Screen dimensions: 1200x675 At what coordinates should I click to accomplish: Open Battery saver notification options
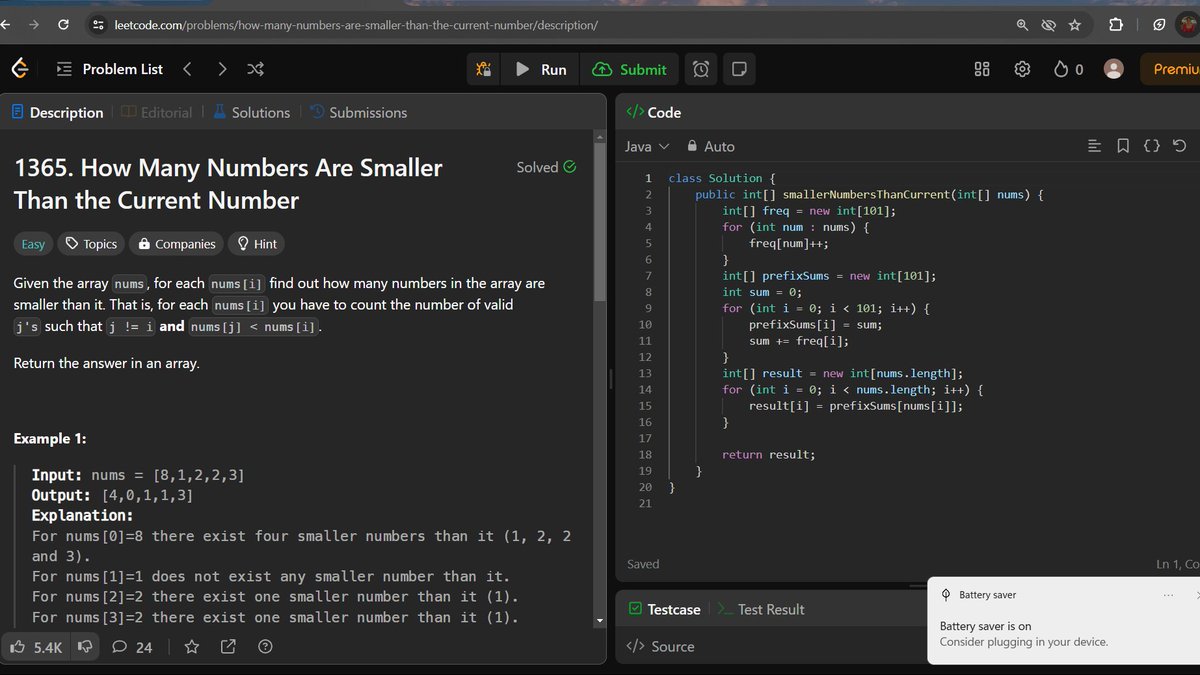click(x=1168, y=595)
